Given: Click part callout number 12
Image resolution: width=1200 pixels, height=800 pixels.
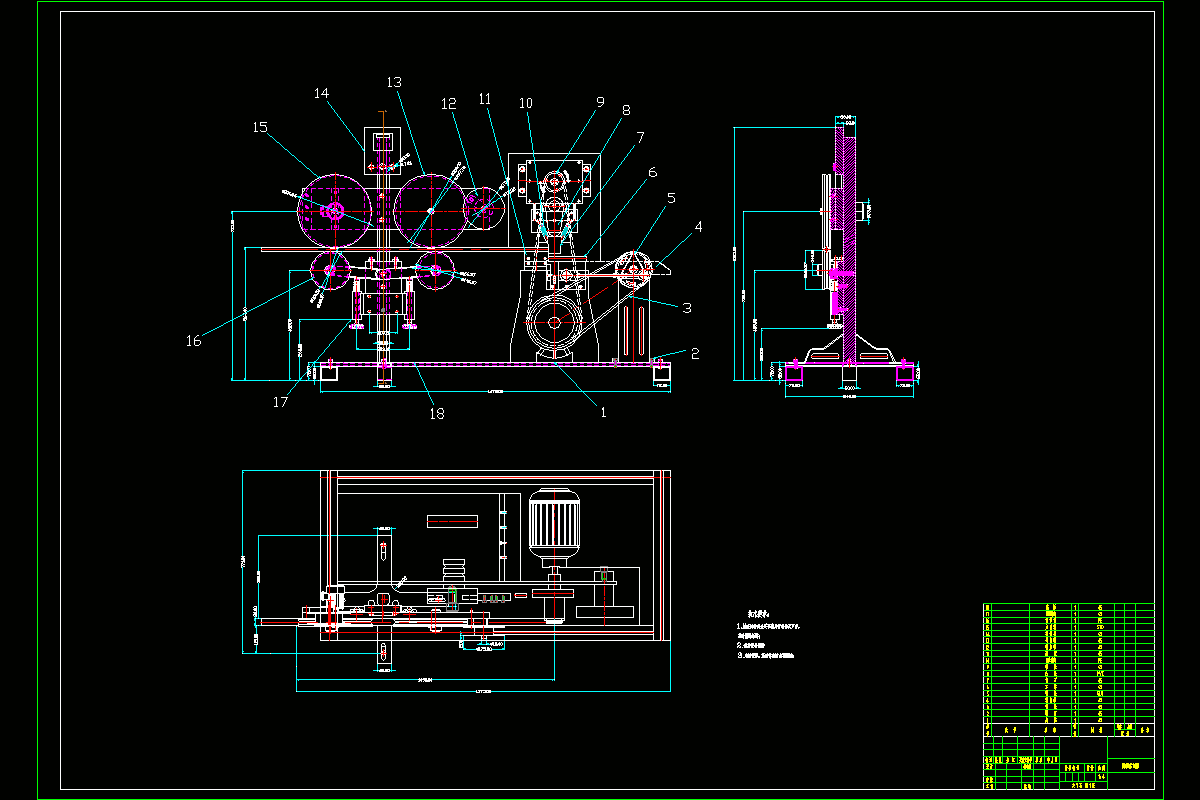Looking at the screenshot, I should tap(448, 103).
